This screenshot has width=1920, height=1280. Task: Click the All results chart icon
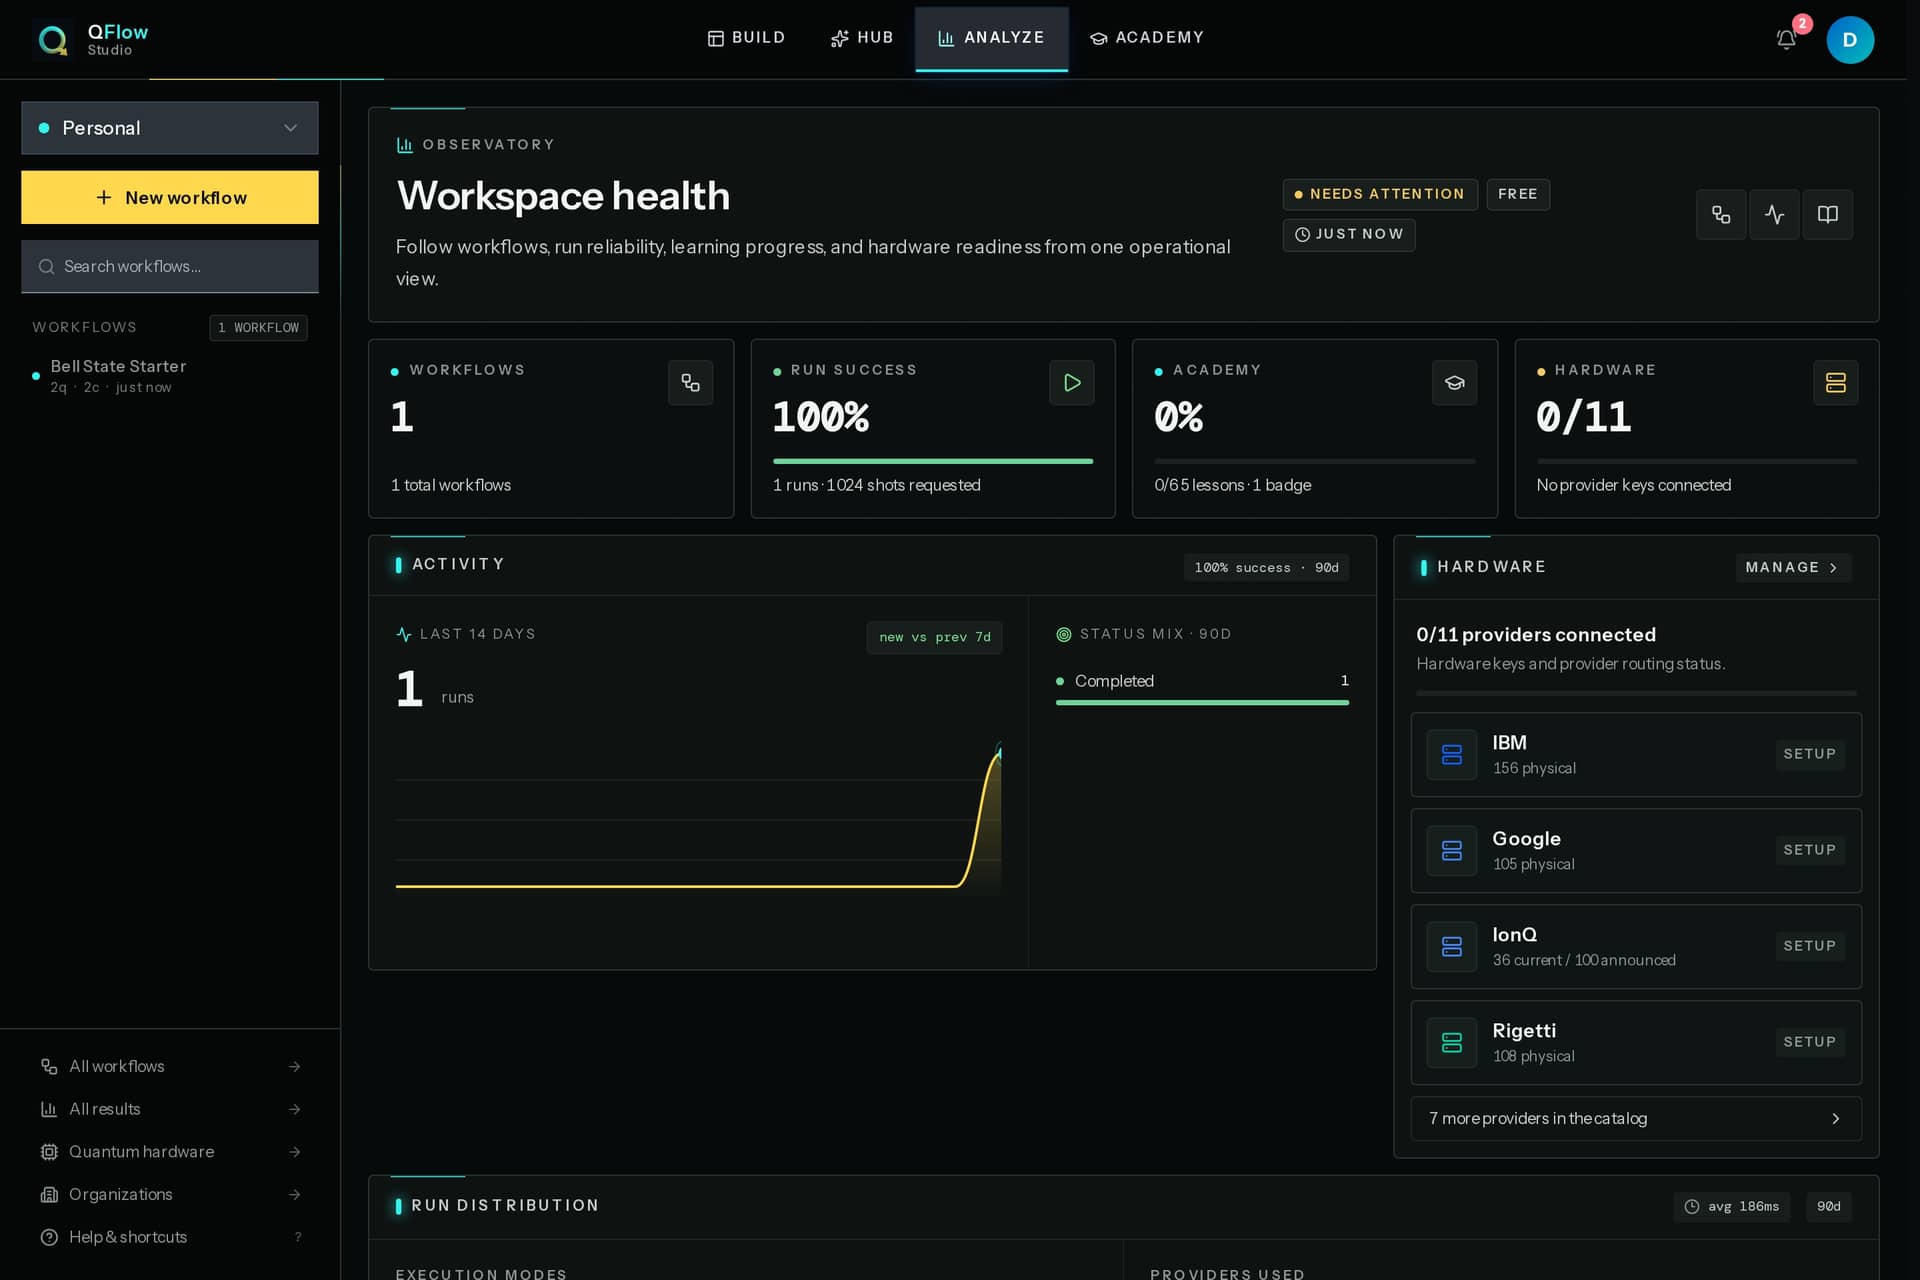pos(49,1109)
